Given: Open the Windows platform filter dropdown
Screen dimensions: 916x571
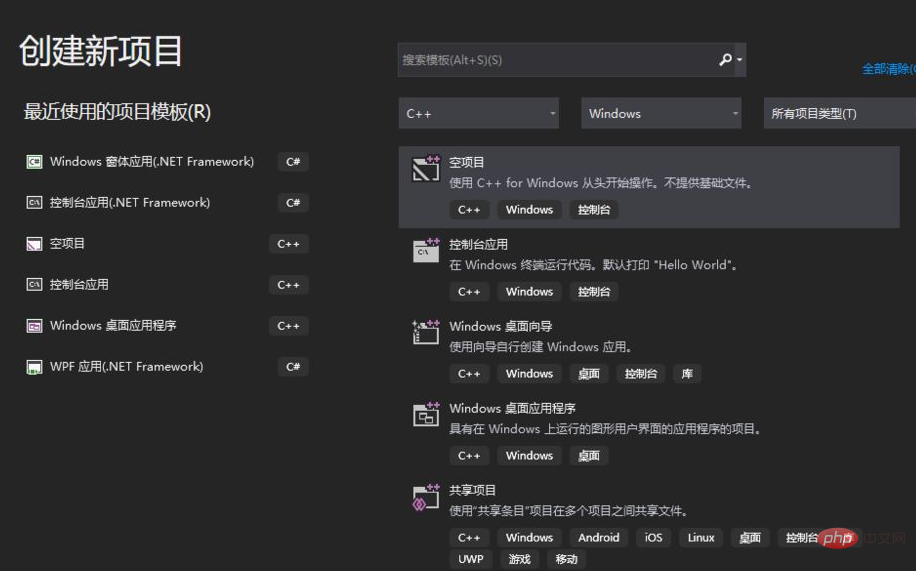Looking at the screenshot, I should coord(661,113).
